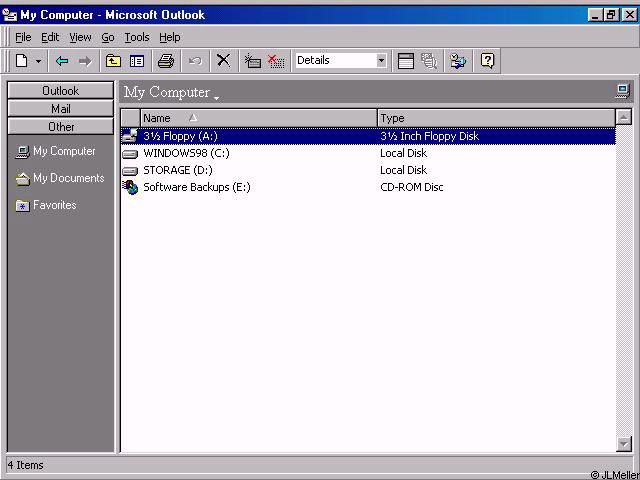Select the Other shortcut group
Image resolution: width=640 pixels, height=480 pixels.
[x=60, y=127]
